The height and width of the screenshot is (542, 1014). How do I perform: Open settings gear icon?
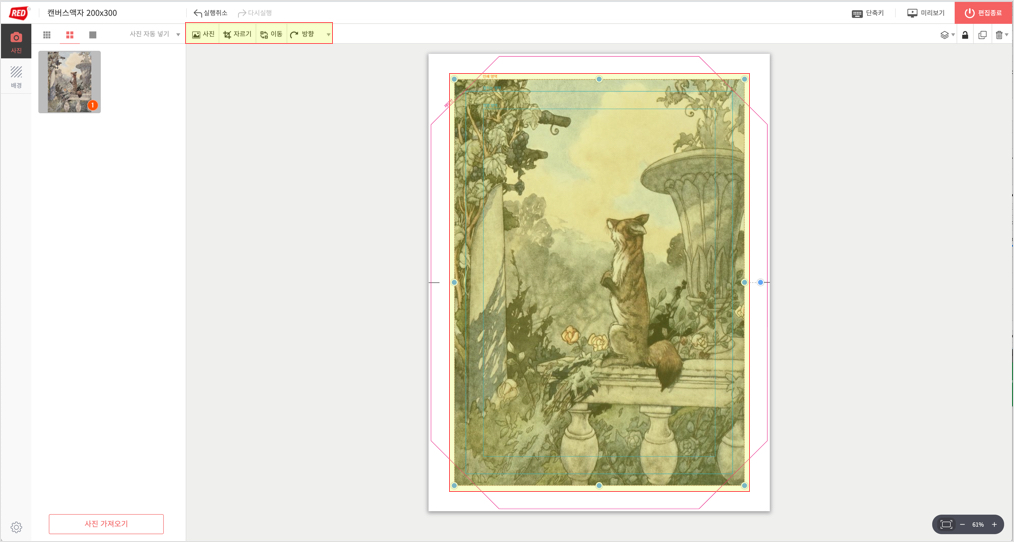(x=16, y=527)
